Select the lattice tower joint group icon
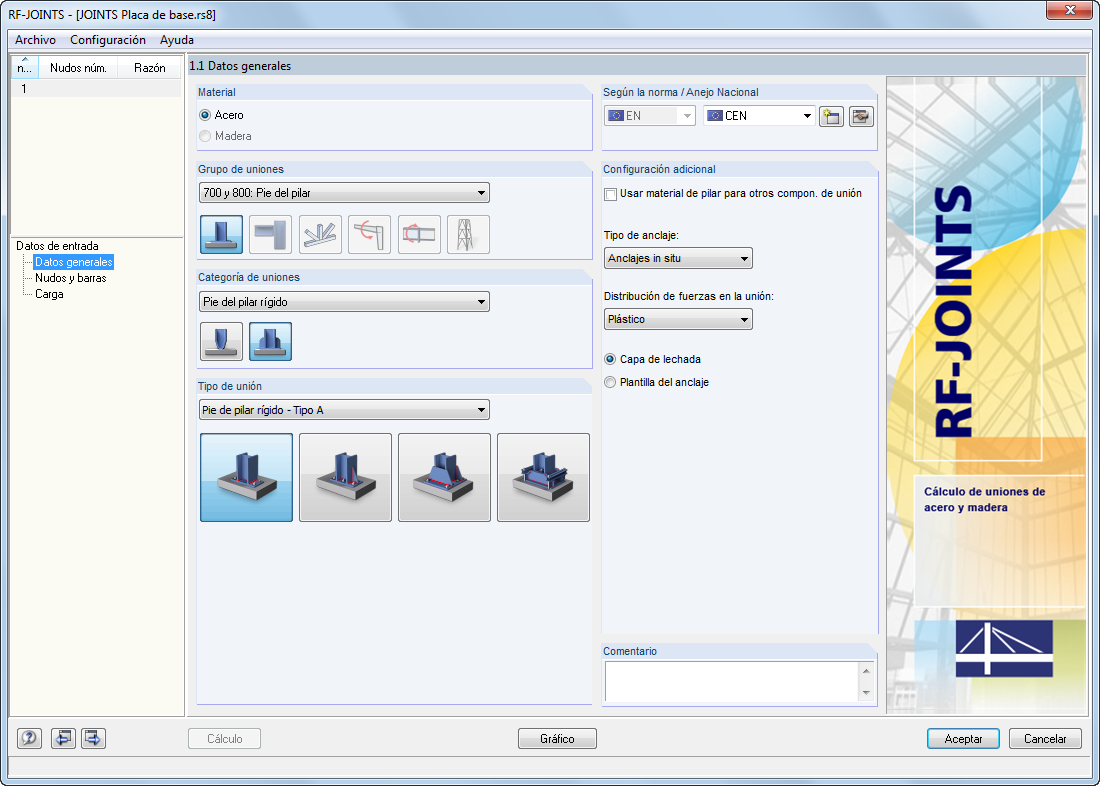Image resolution: width=1100 pixels, height=786 pixels. [x=469, y=234]
